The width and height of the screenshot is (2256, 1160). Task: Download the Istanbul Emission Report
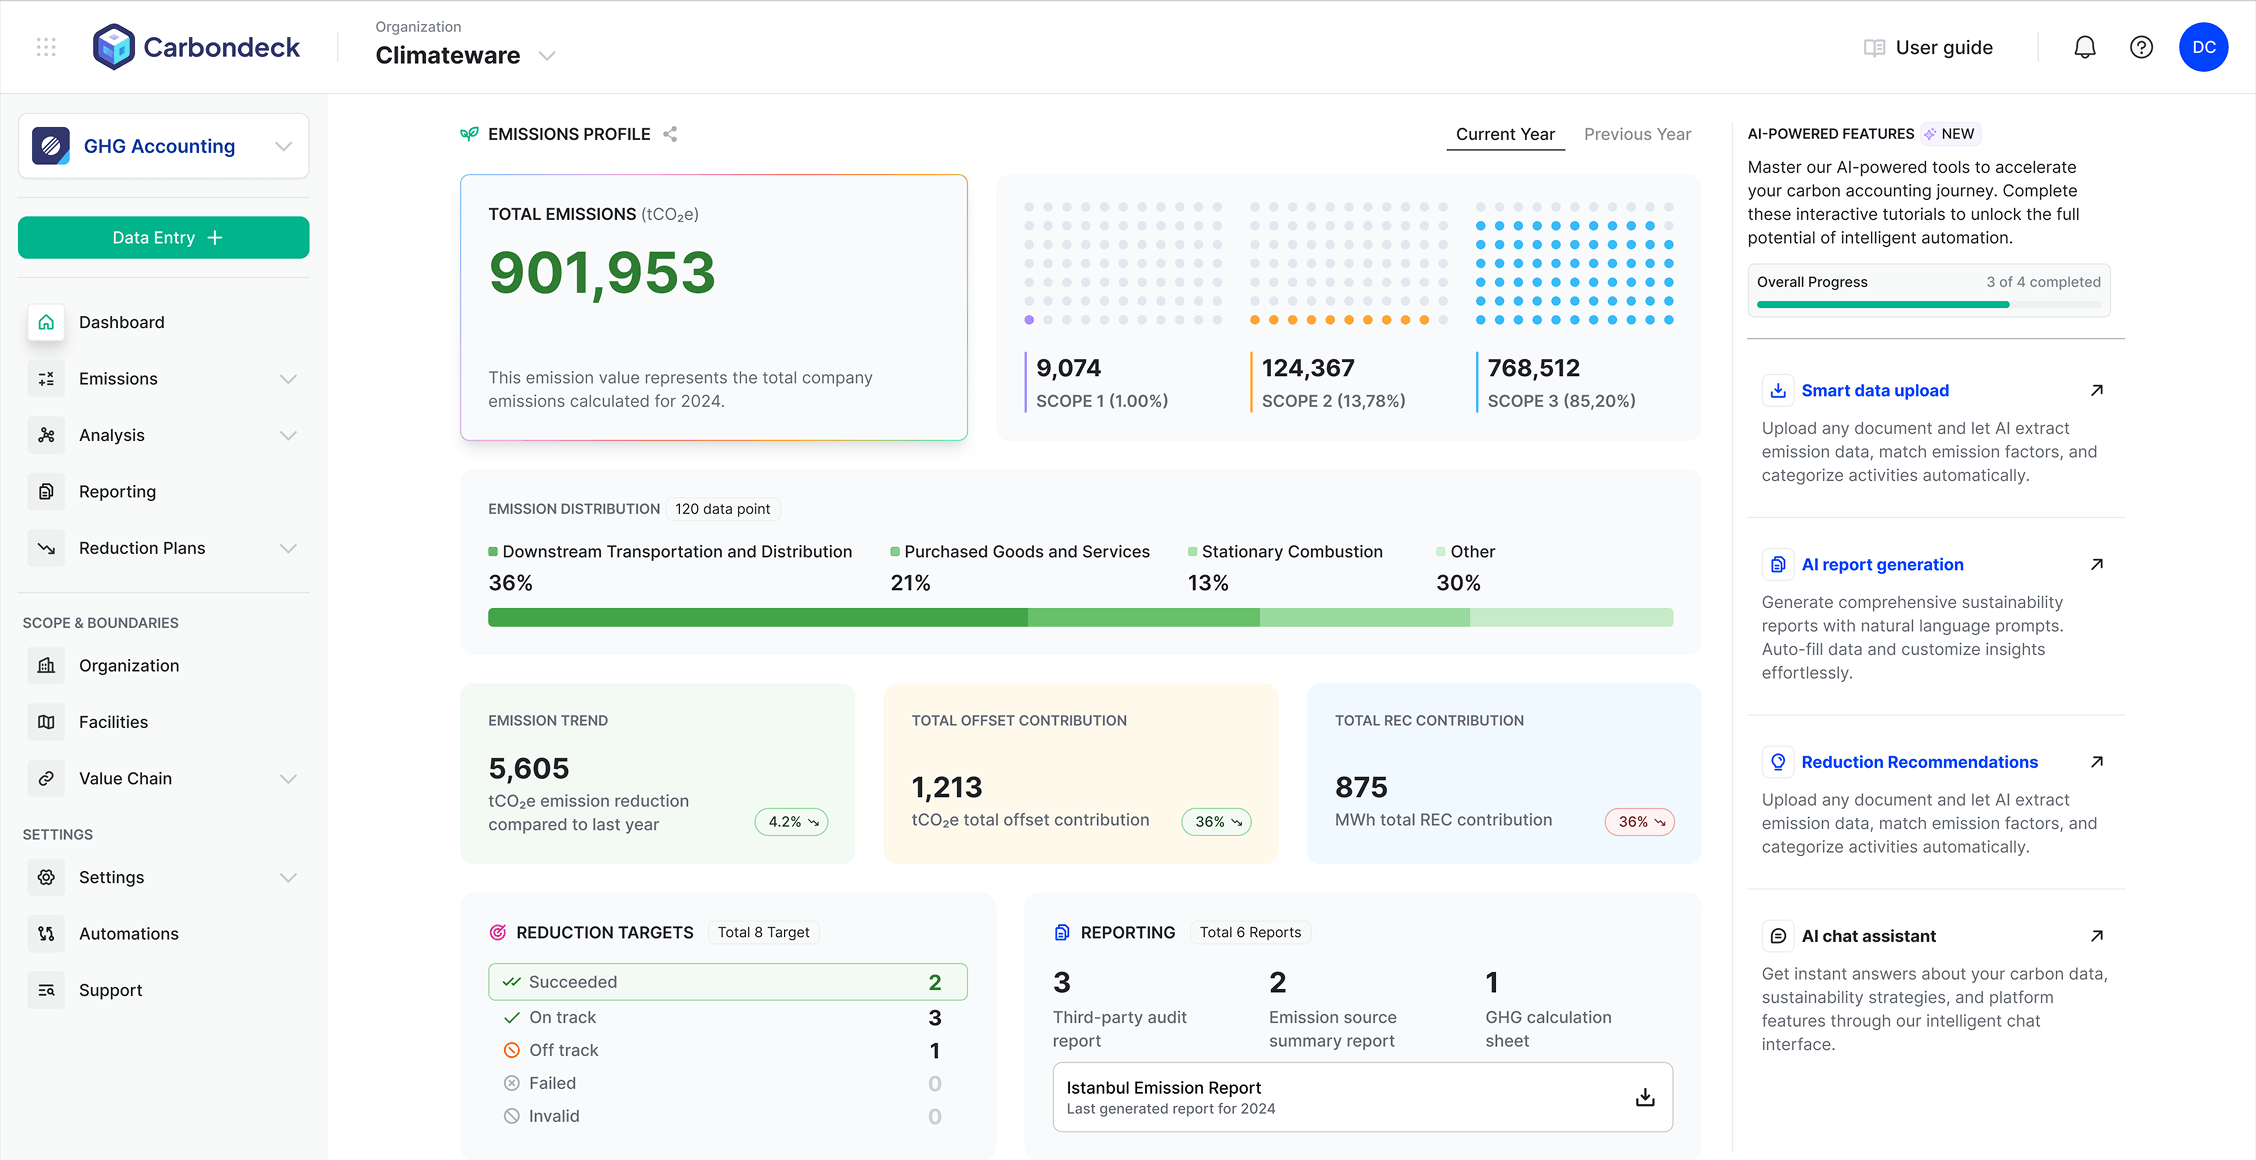click(1644, 1096)
